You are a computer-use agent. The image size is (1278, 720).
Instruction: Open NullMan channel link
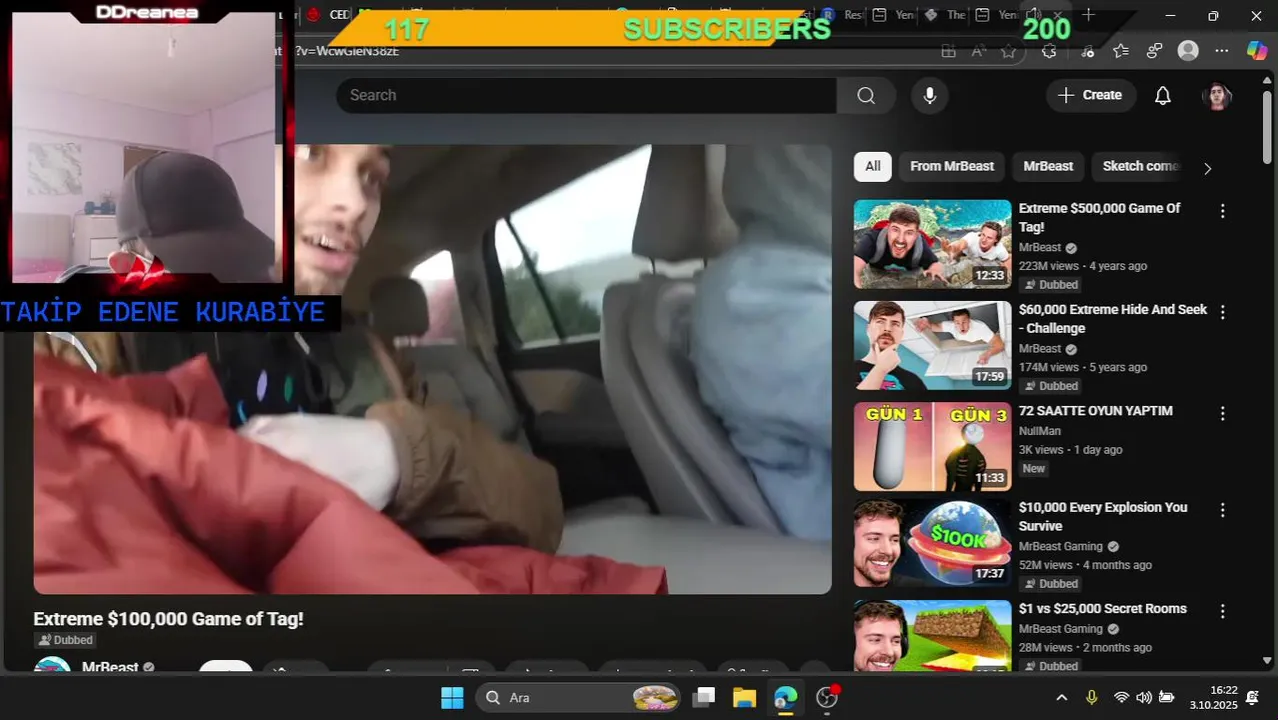(1040, 431)
